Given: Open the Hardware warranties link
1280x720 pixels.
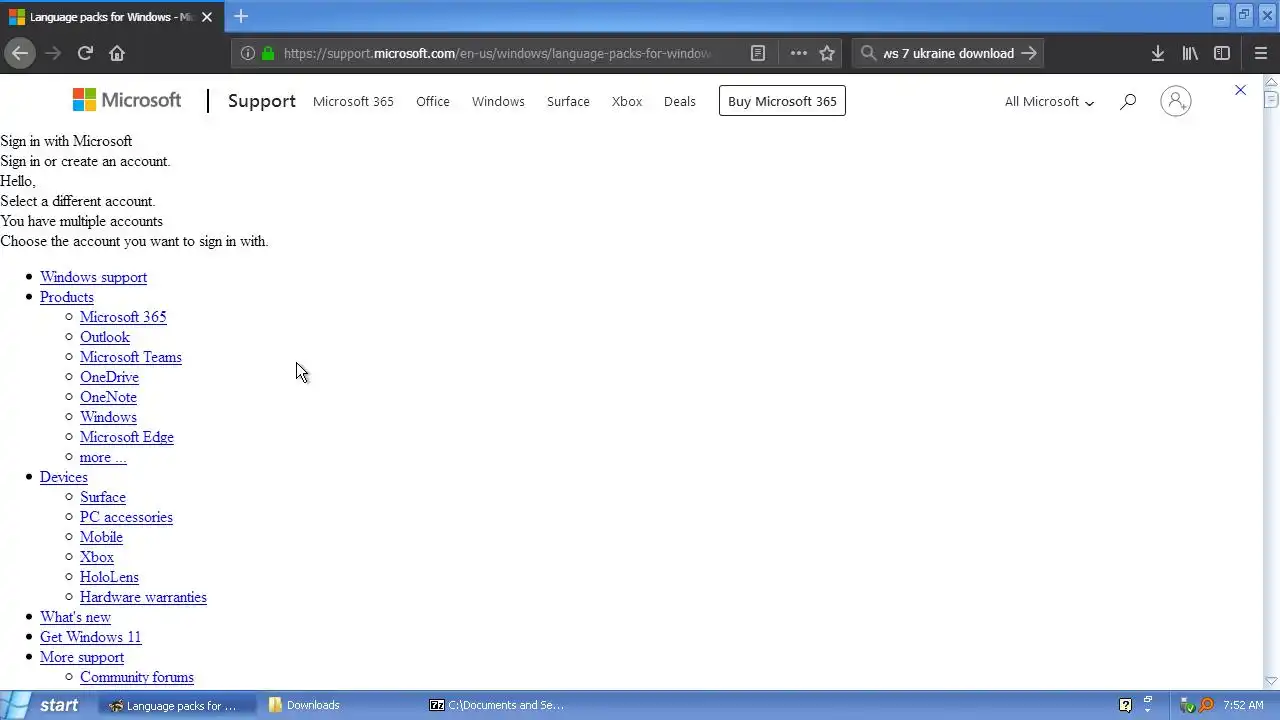Looking at the screenshot, I should pyautogui.click(x=143, y=597).
